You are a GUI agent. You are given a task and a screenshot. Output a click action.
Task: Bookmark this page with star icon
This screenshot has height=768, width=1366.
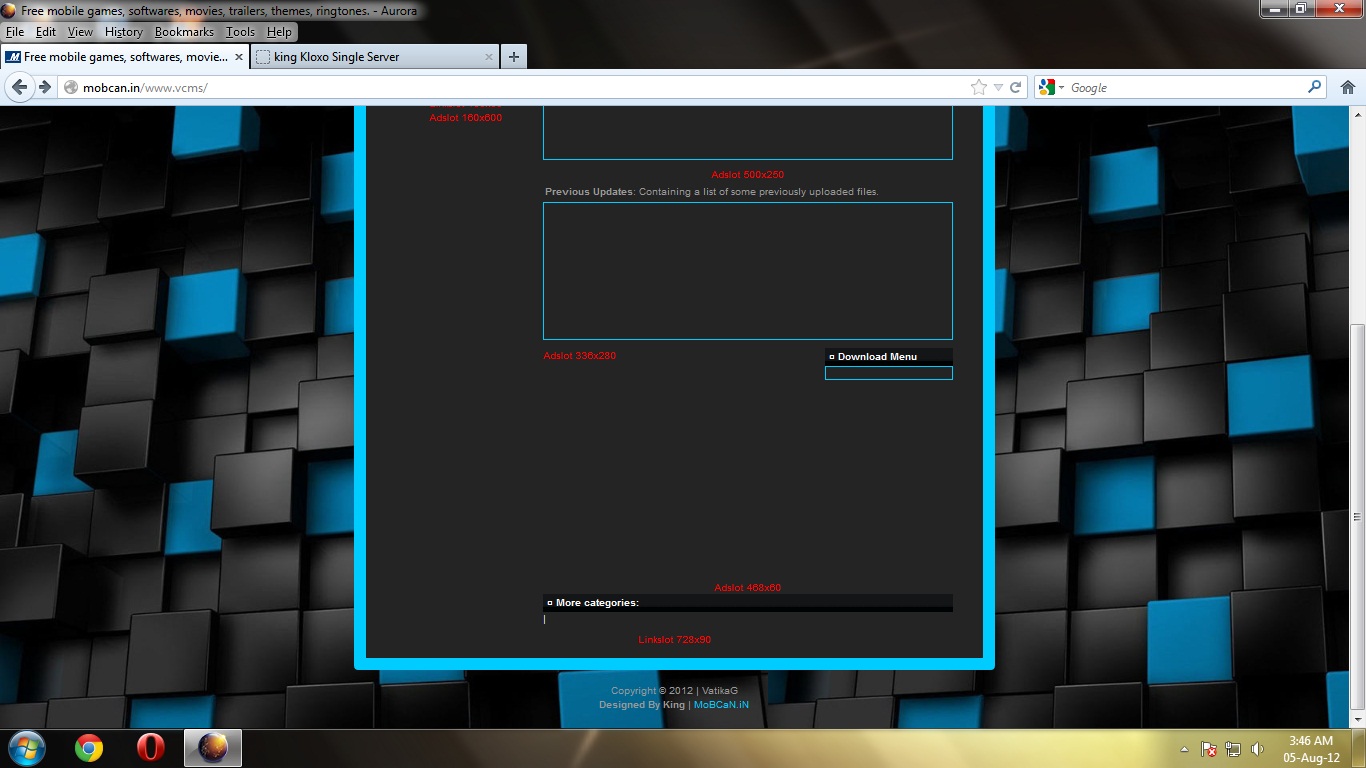(978, 87)
